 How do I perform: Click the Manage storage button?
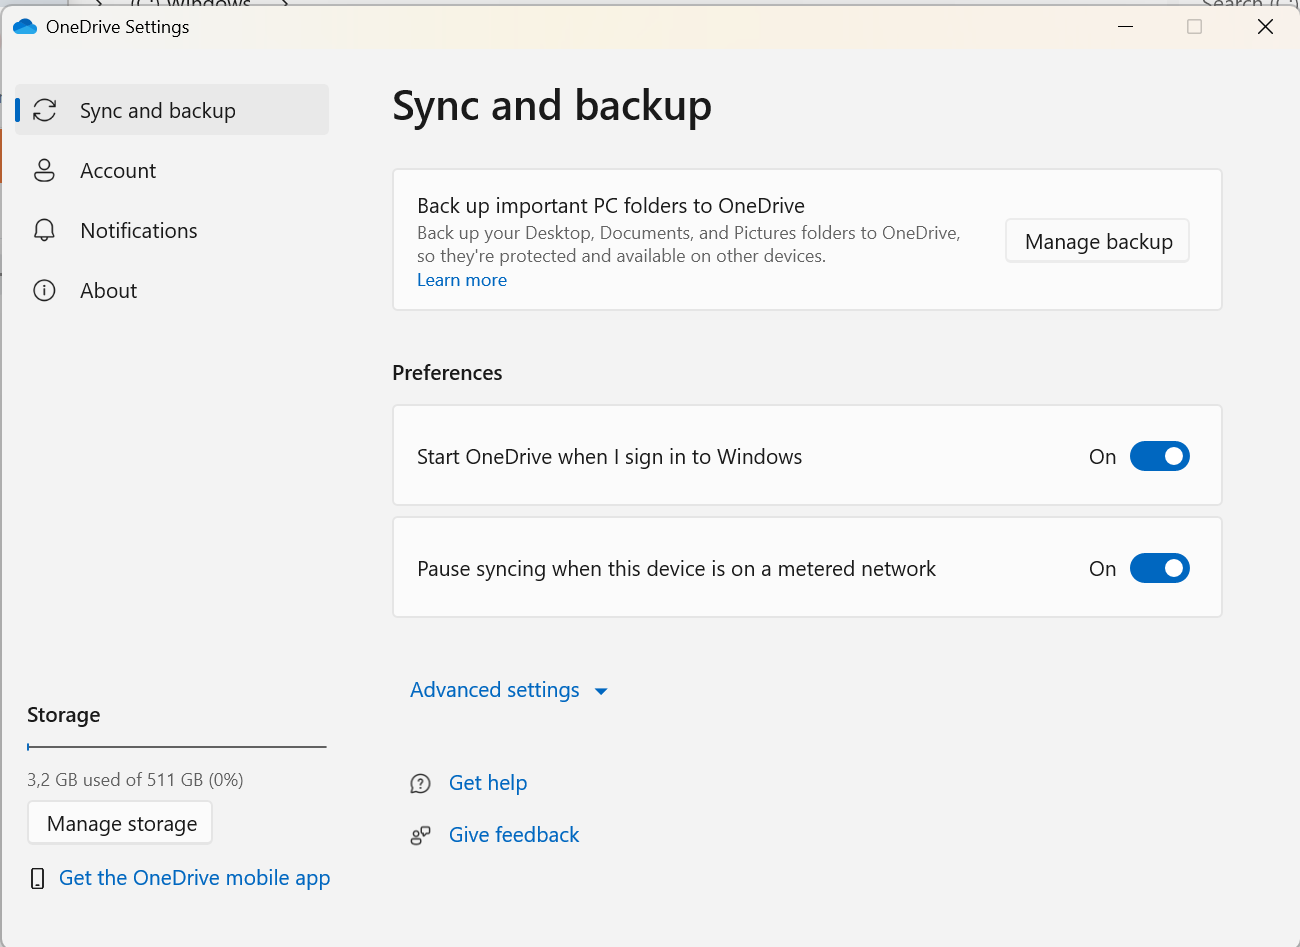point(121,823)
